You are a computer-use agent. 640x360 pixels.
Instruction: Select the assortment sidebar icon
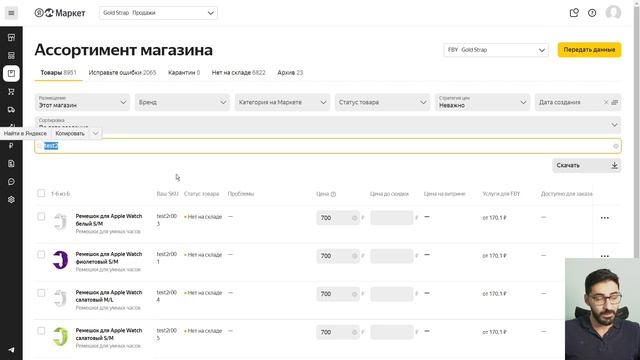(11, 73)
